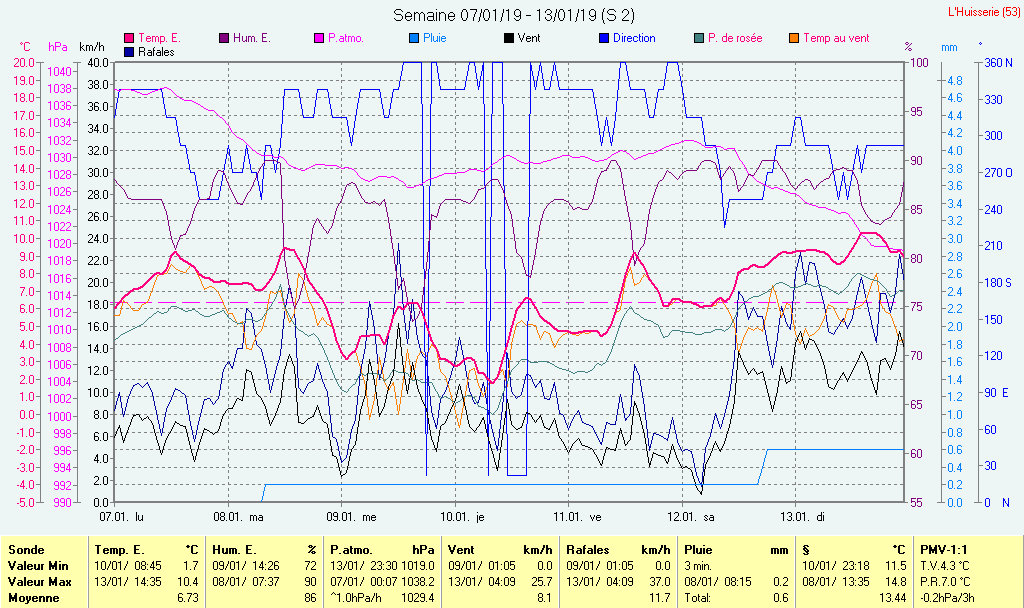Click the average pressure value 1029.4
The width and height of the screenshot is (1024, 608).
(418, 598)
